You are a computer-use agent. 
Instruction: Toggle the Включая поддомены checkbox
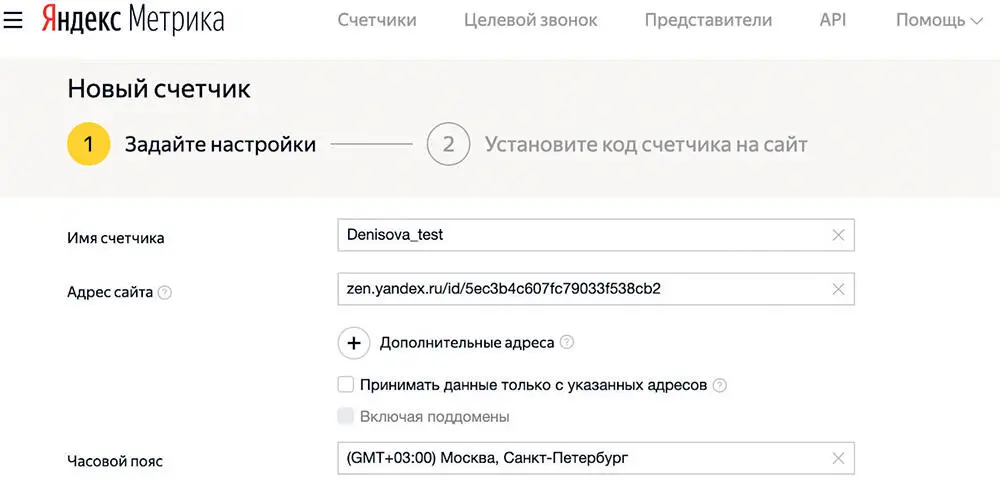tap(346, 416)
